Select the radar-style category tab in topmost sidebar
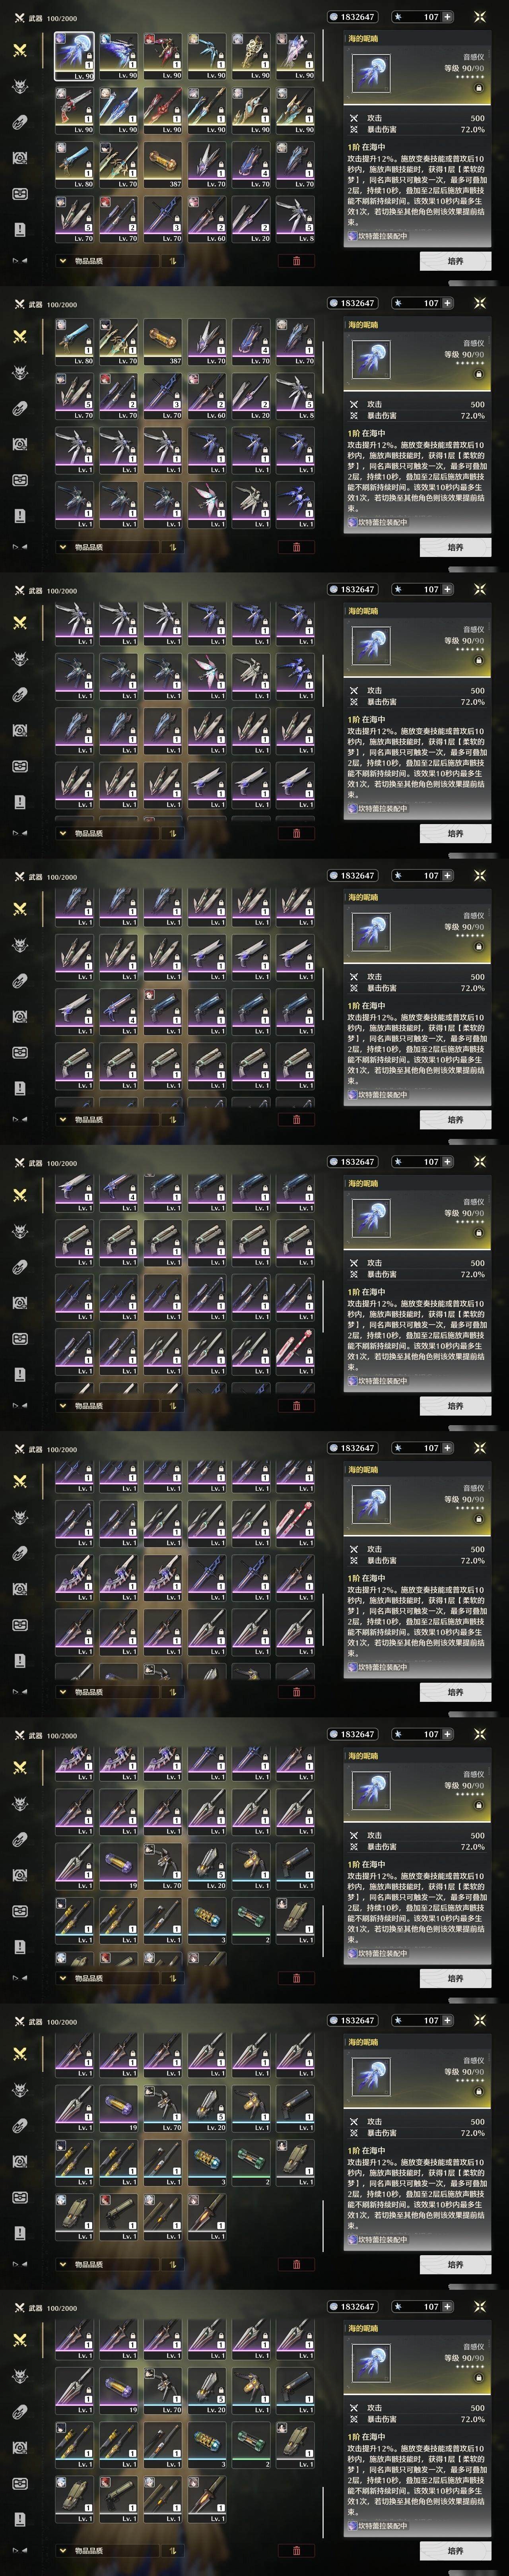Image resolution: width=509 pixels, height=2576 pixels. point(19,158)
